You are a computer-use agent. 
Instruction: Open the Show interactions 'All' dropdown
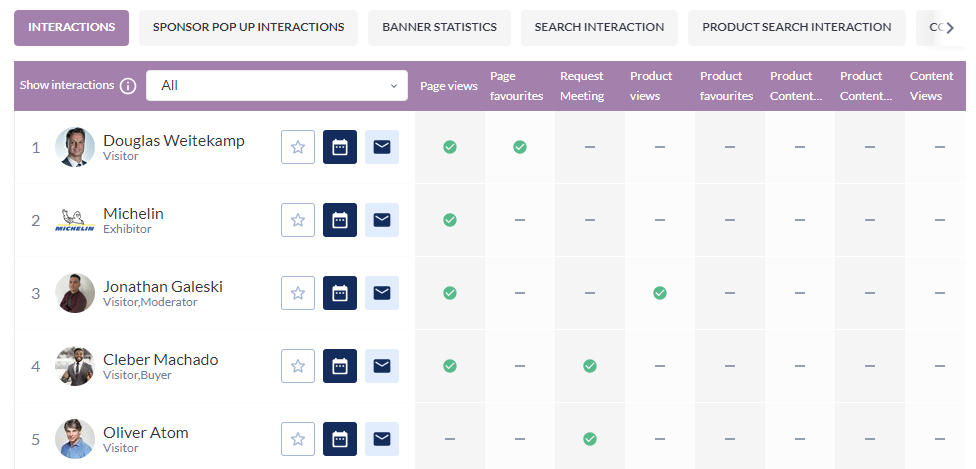(277, 85)
